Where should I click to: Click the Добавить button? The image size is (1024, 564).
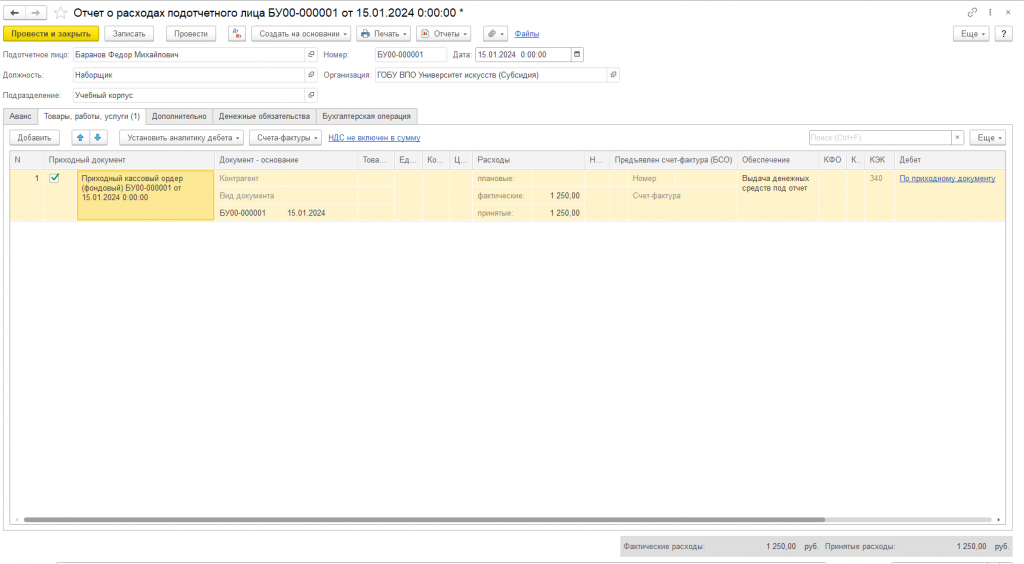point(35,138)
